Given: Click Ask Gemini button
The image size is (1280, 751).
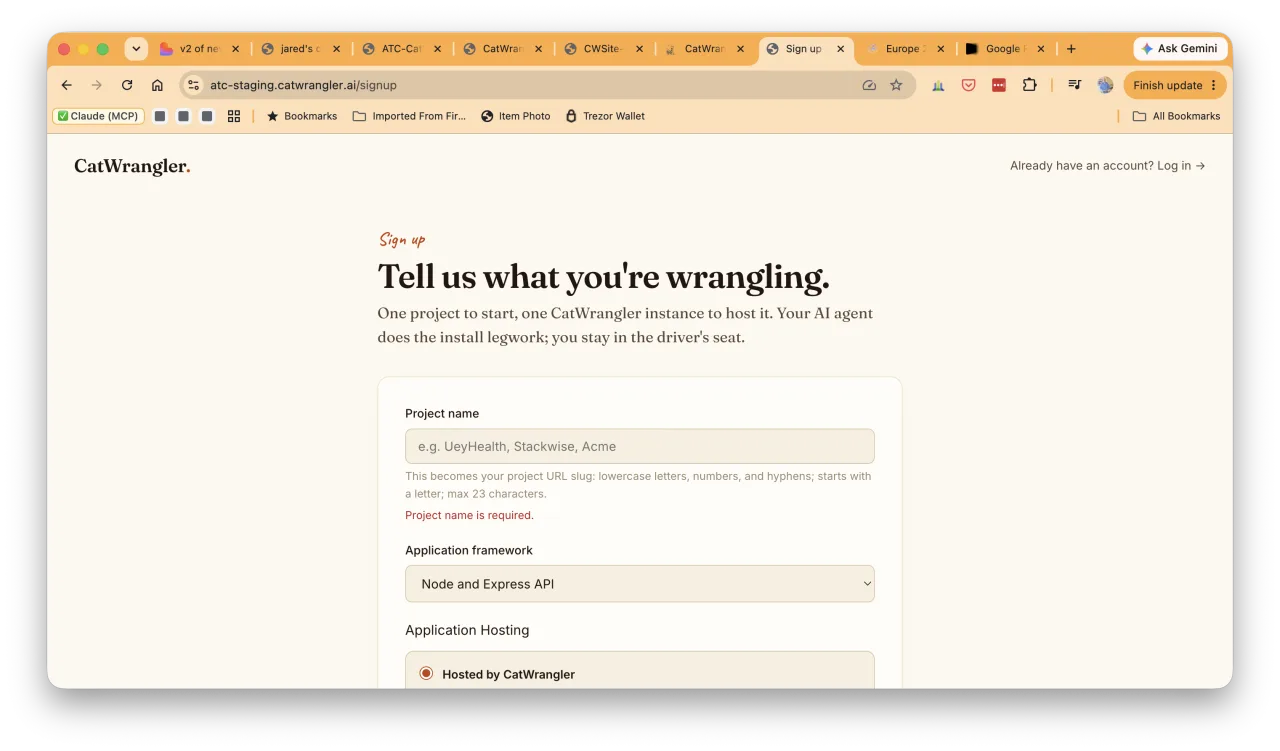Looking at the screenshot, I should [x=1180, y=48].
